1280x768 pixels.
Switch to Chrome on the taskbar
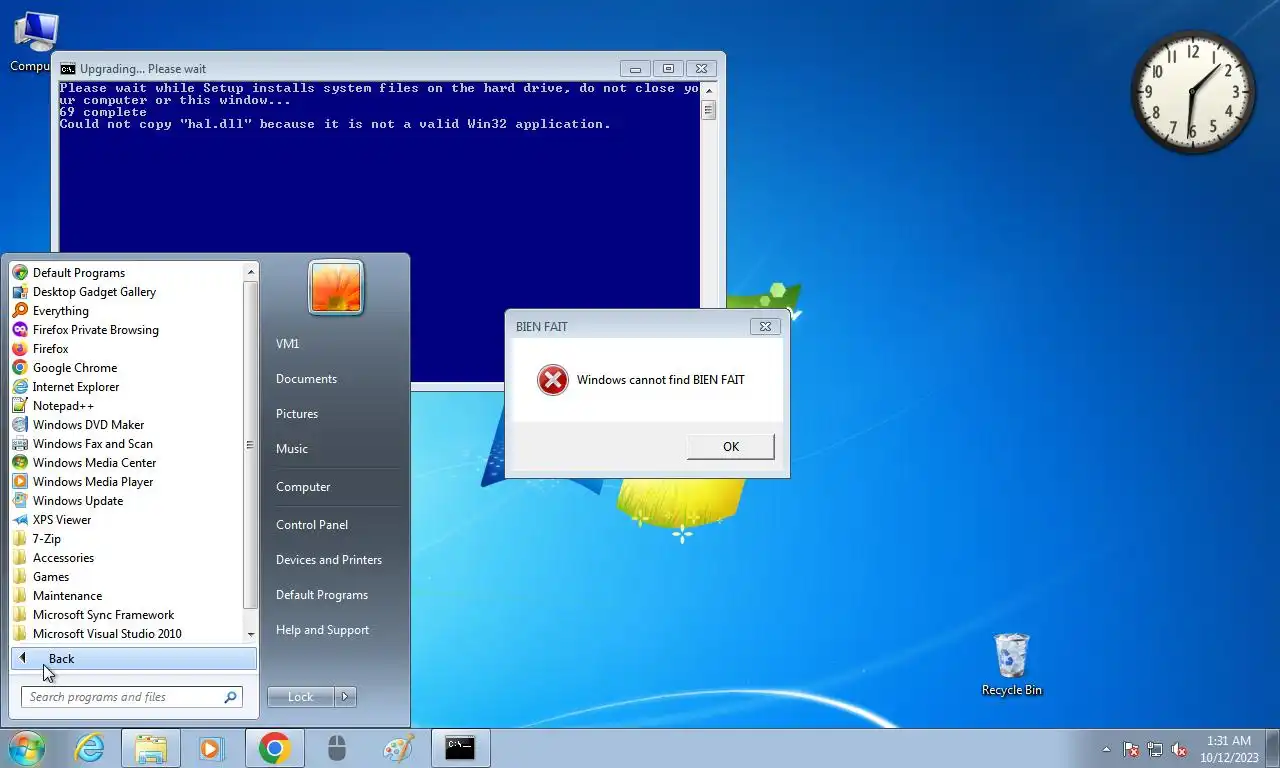(274, 748)
